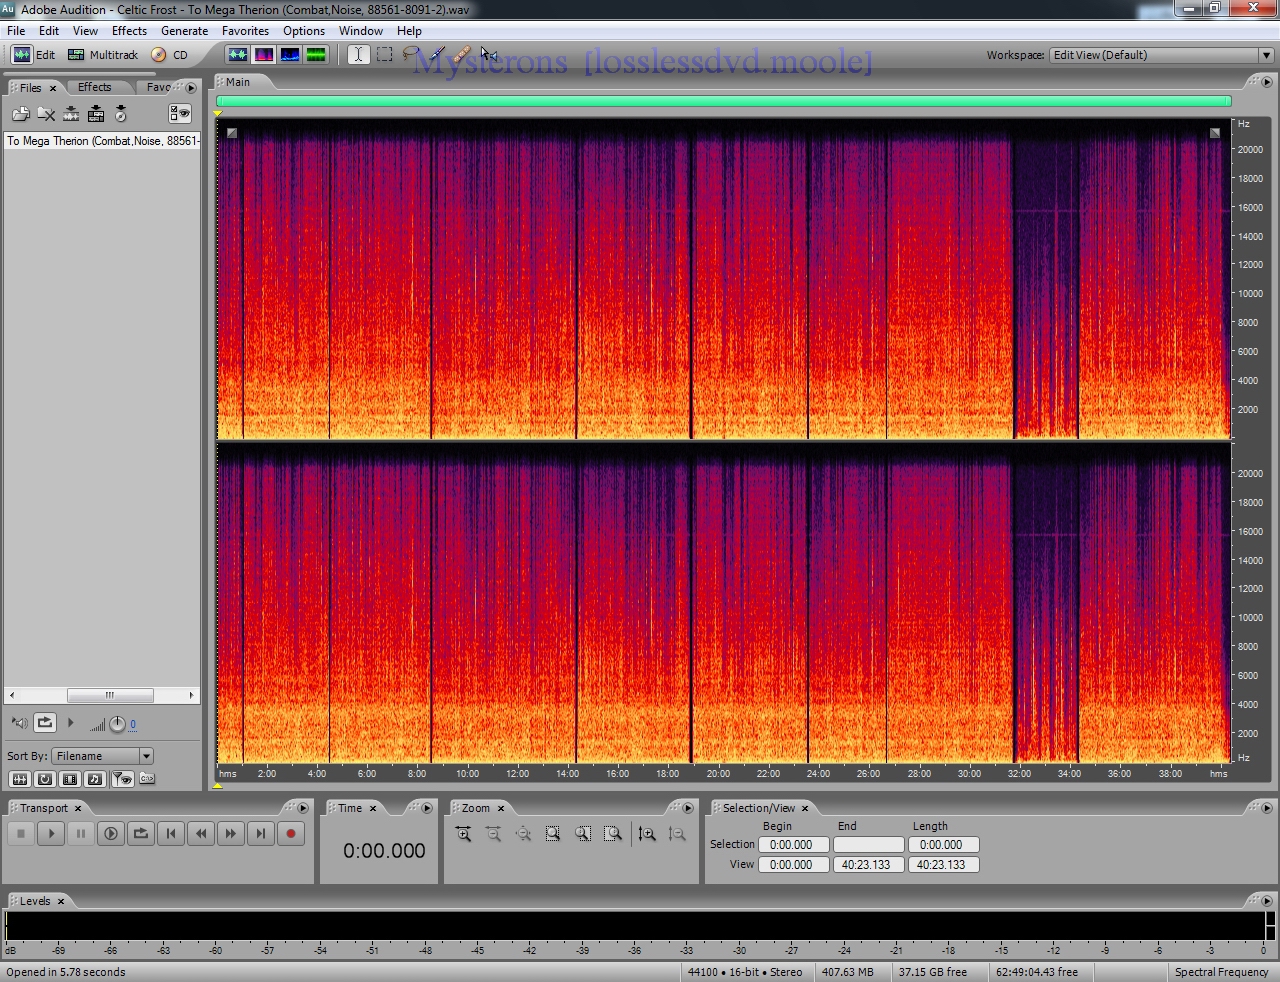1280x982 pixels.
Task: Open the Transport panel options menu
Action: click(x=302, y=808)
